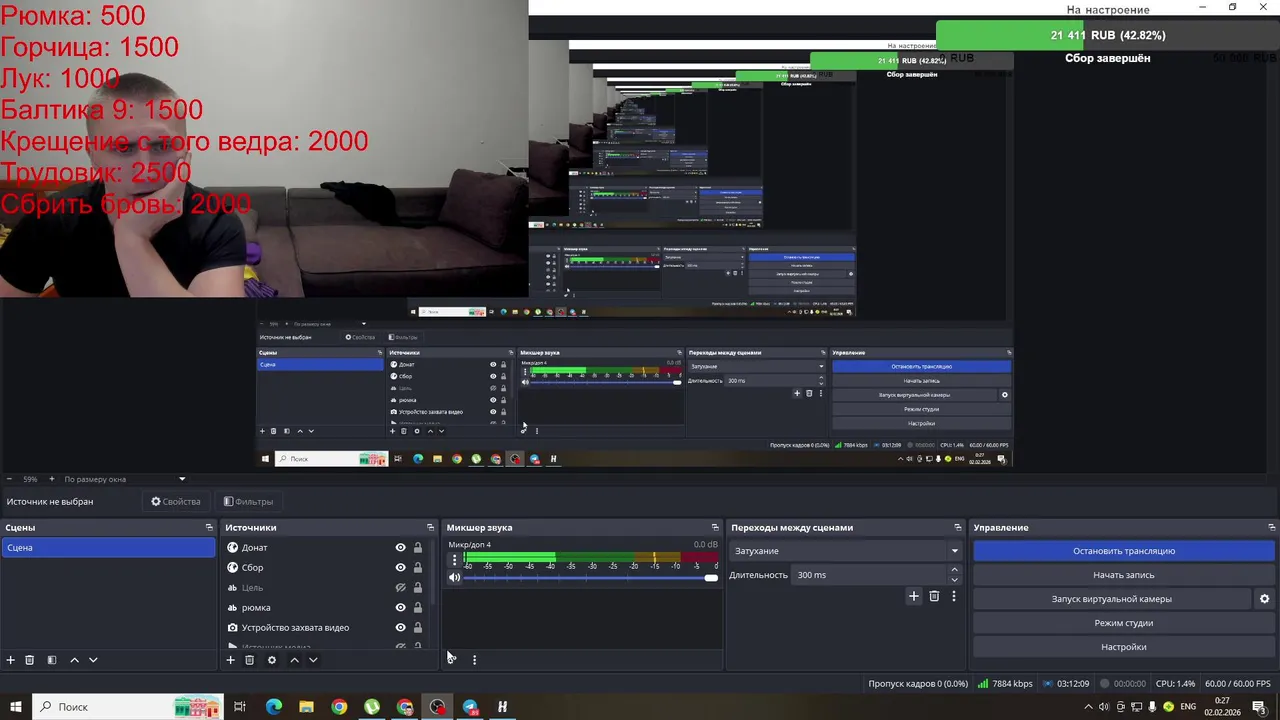Hide the рюмка source eye

(401, 608)
